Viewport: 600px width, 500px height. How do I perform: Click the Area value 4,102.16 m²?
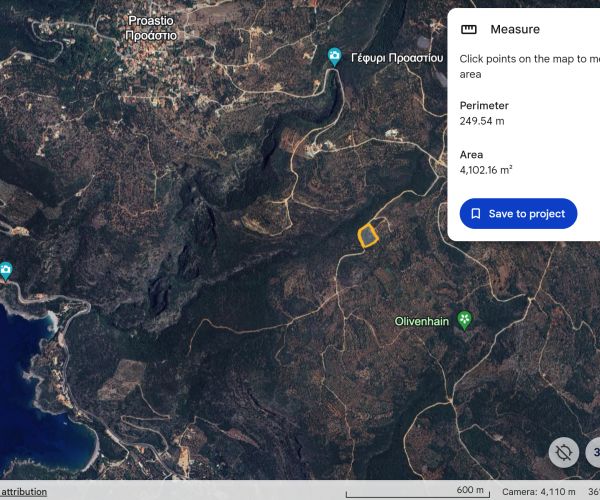click(486, 171)
